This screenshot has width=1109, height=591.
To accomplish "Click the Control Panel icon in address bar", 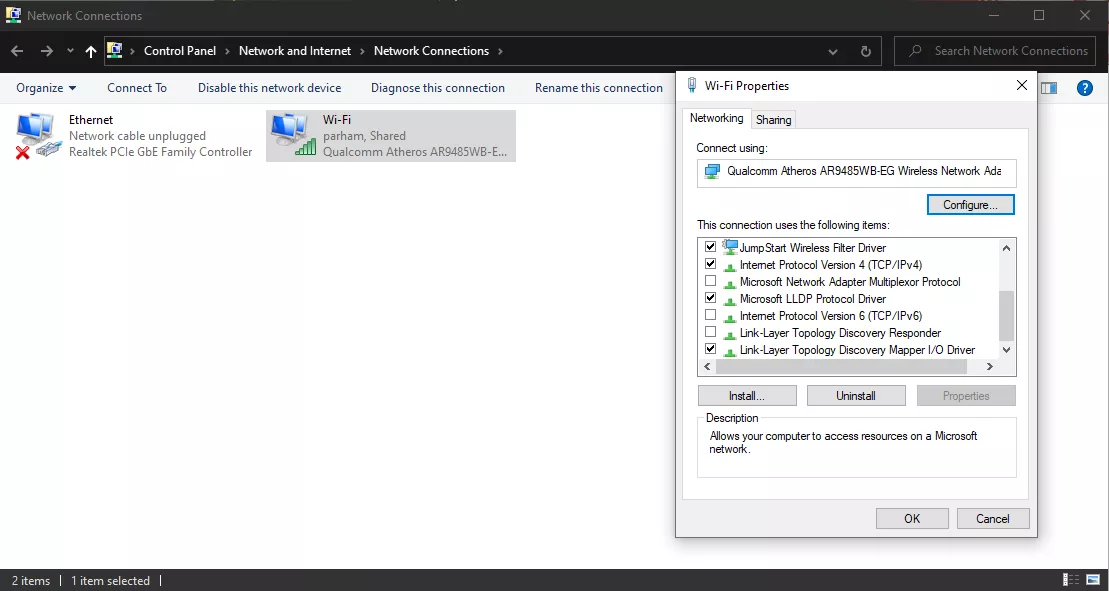I will pyautogui.click(x=115, y=50).
